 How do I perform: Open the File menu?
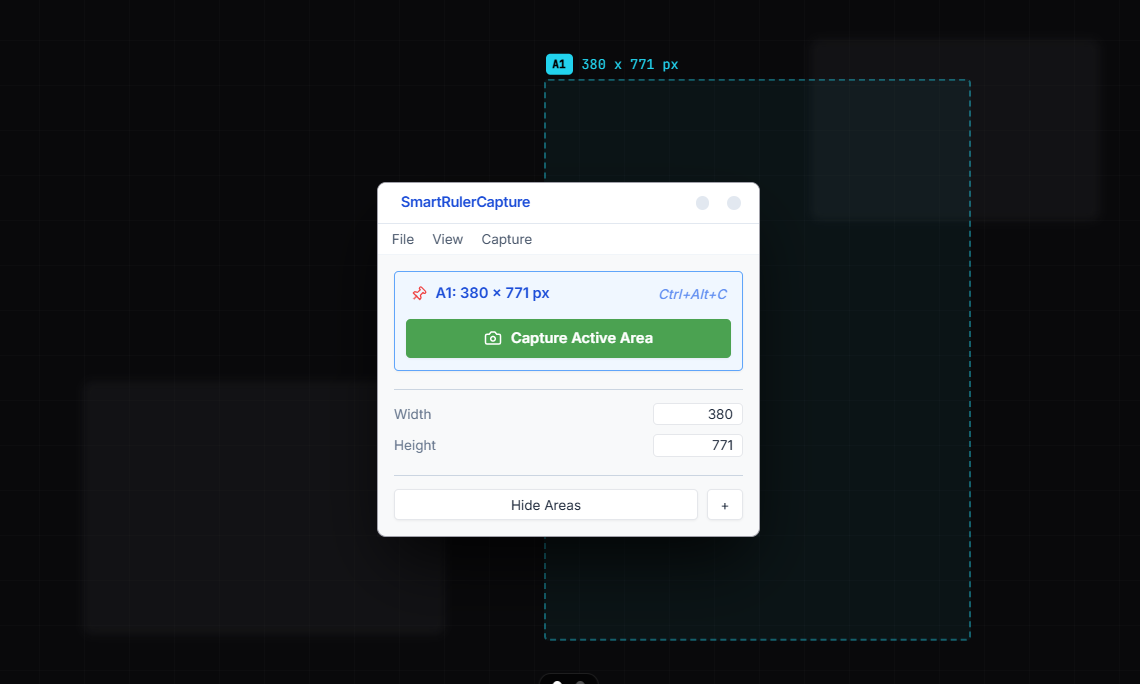pos(403,239)
